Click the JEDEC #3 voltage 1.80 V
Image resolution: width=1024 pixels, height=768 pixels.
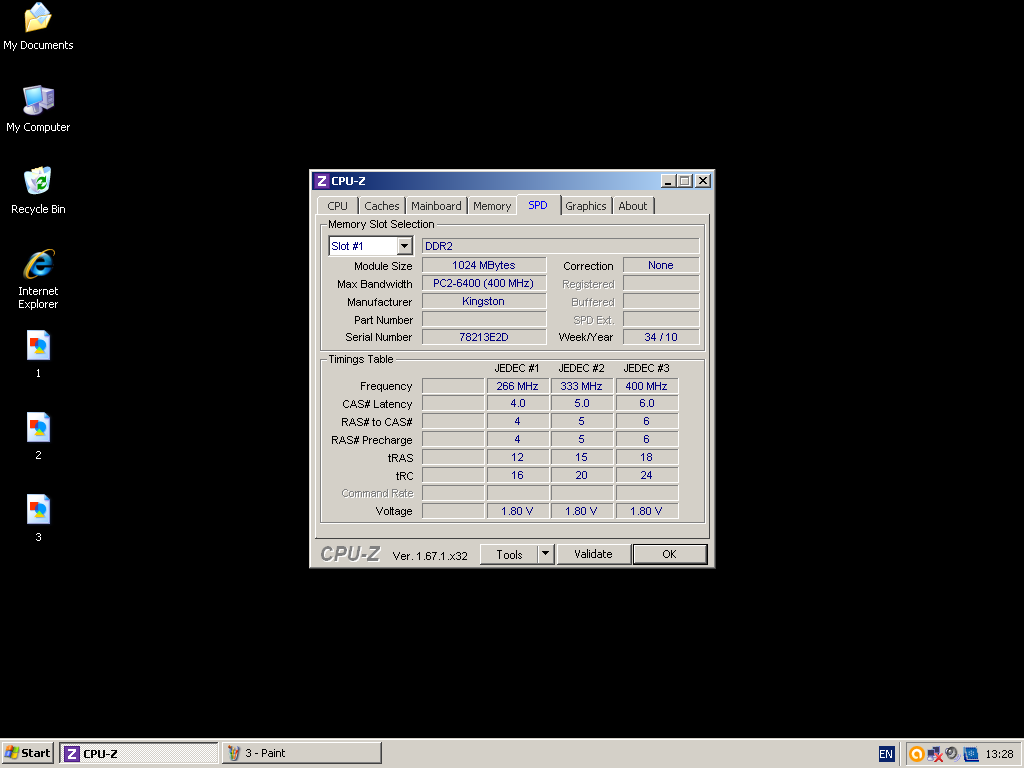647,511
